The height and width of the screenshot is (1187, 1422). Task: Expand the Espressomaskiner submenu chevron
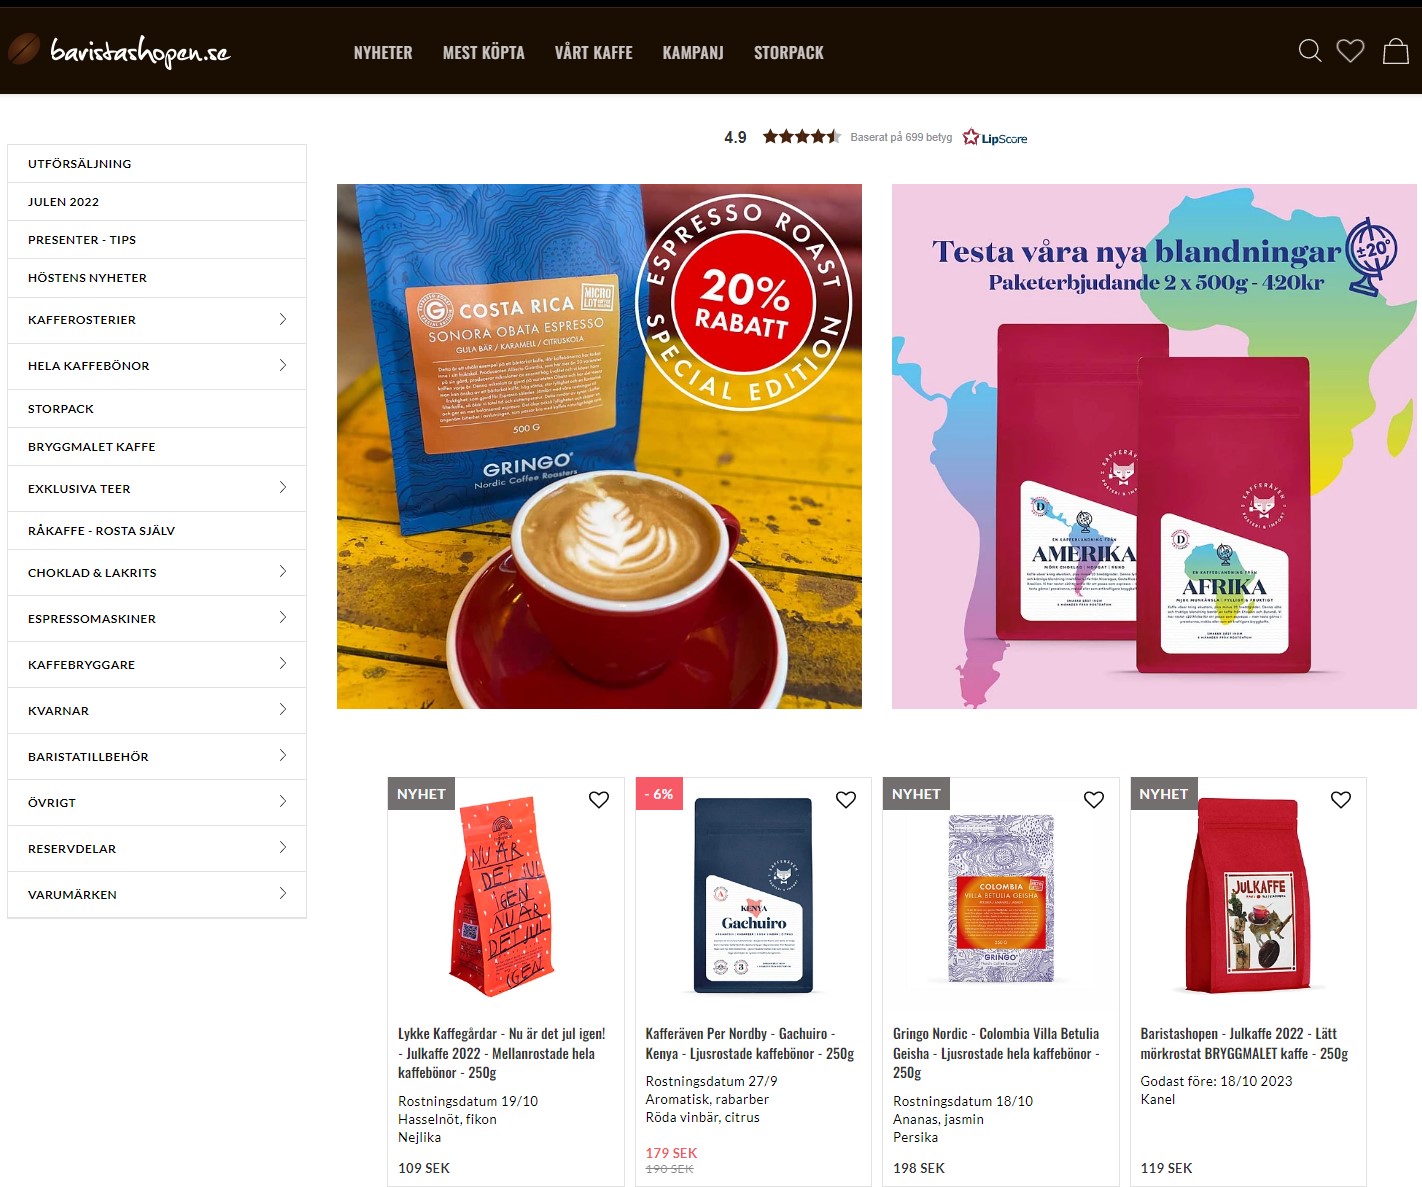(283, 617)
